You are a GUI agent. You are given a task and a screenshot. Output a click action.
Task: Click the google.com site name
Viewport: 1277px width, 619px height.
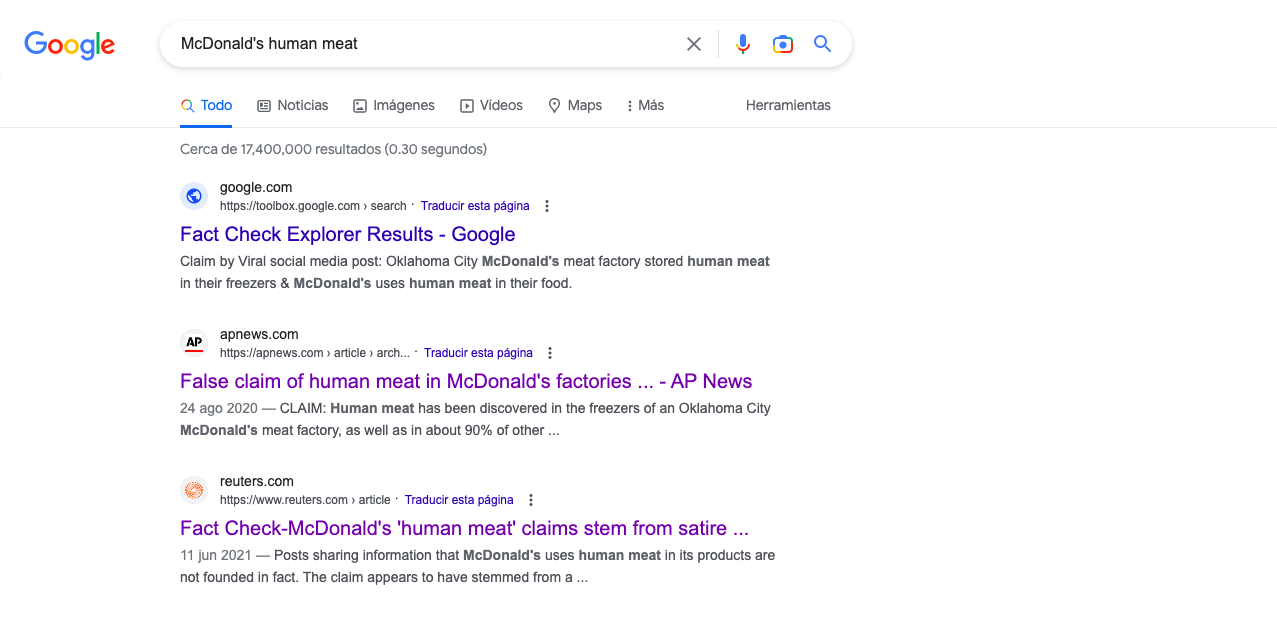(256, 187)
